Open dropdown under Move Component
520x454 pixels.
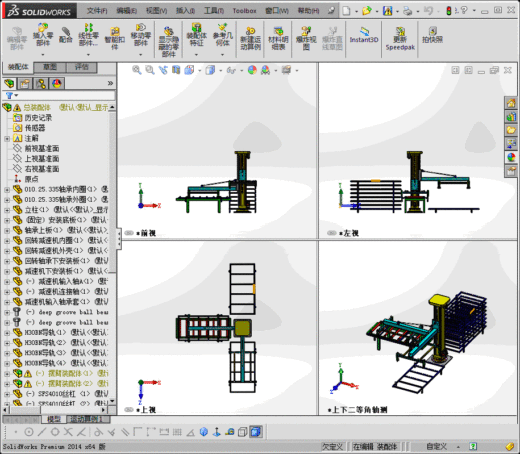coord(141,54)
